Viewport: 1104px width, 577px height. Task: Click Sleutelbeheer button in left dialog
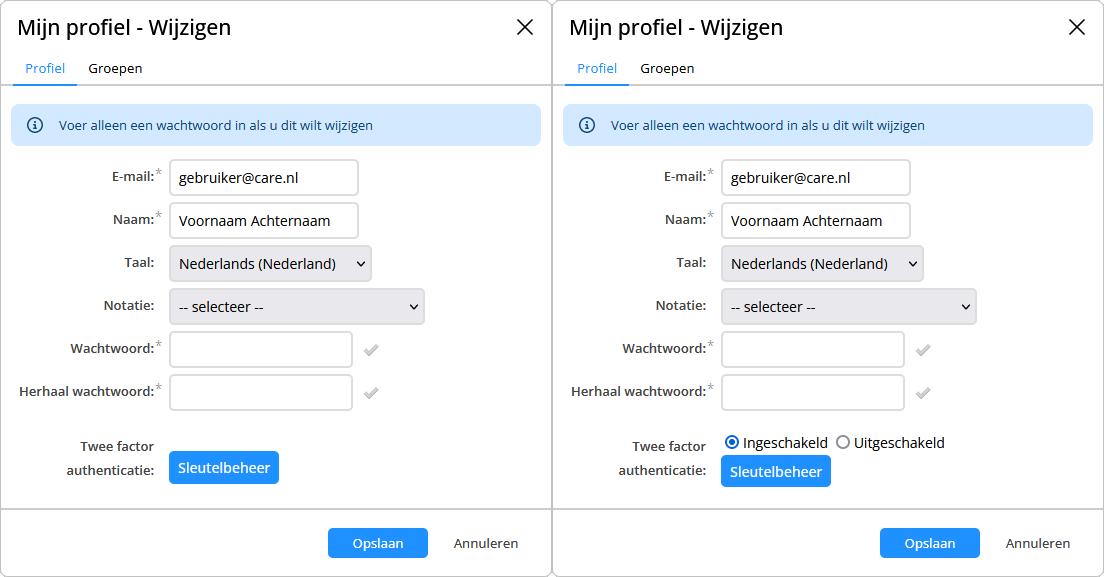click(224, 468)
